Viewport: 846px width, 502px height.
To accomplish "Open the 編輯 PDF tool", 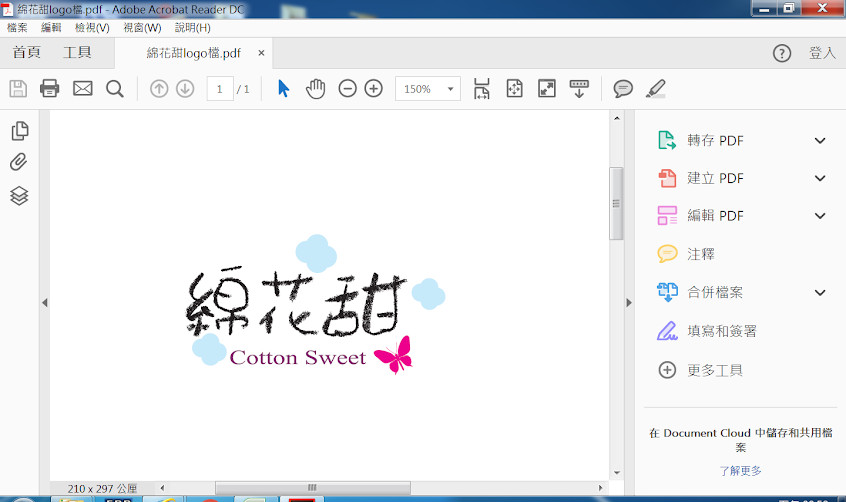I will [x=715, y=216].
